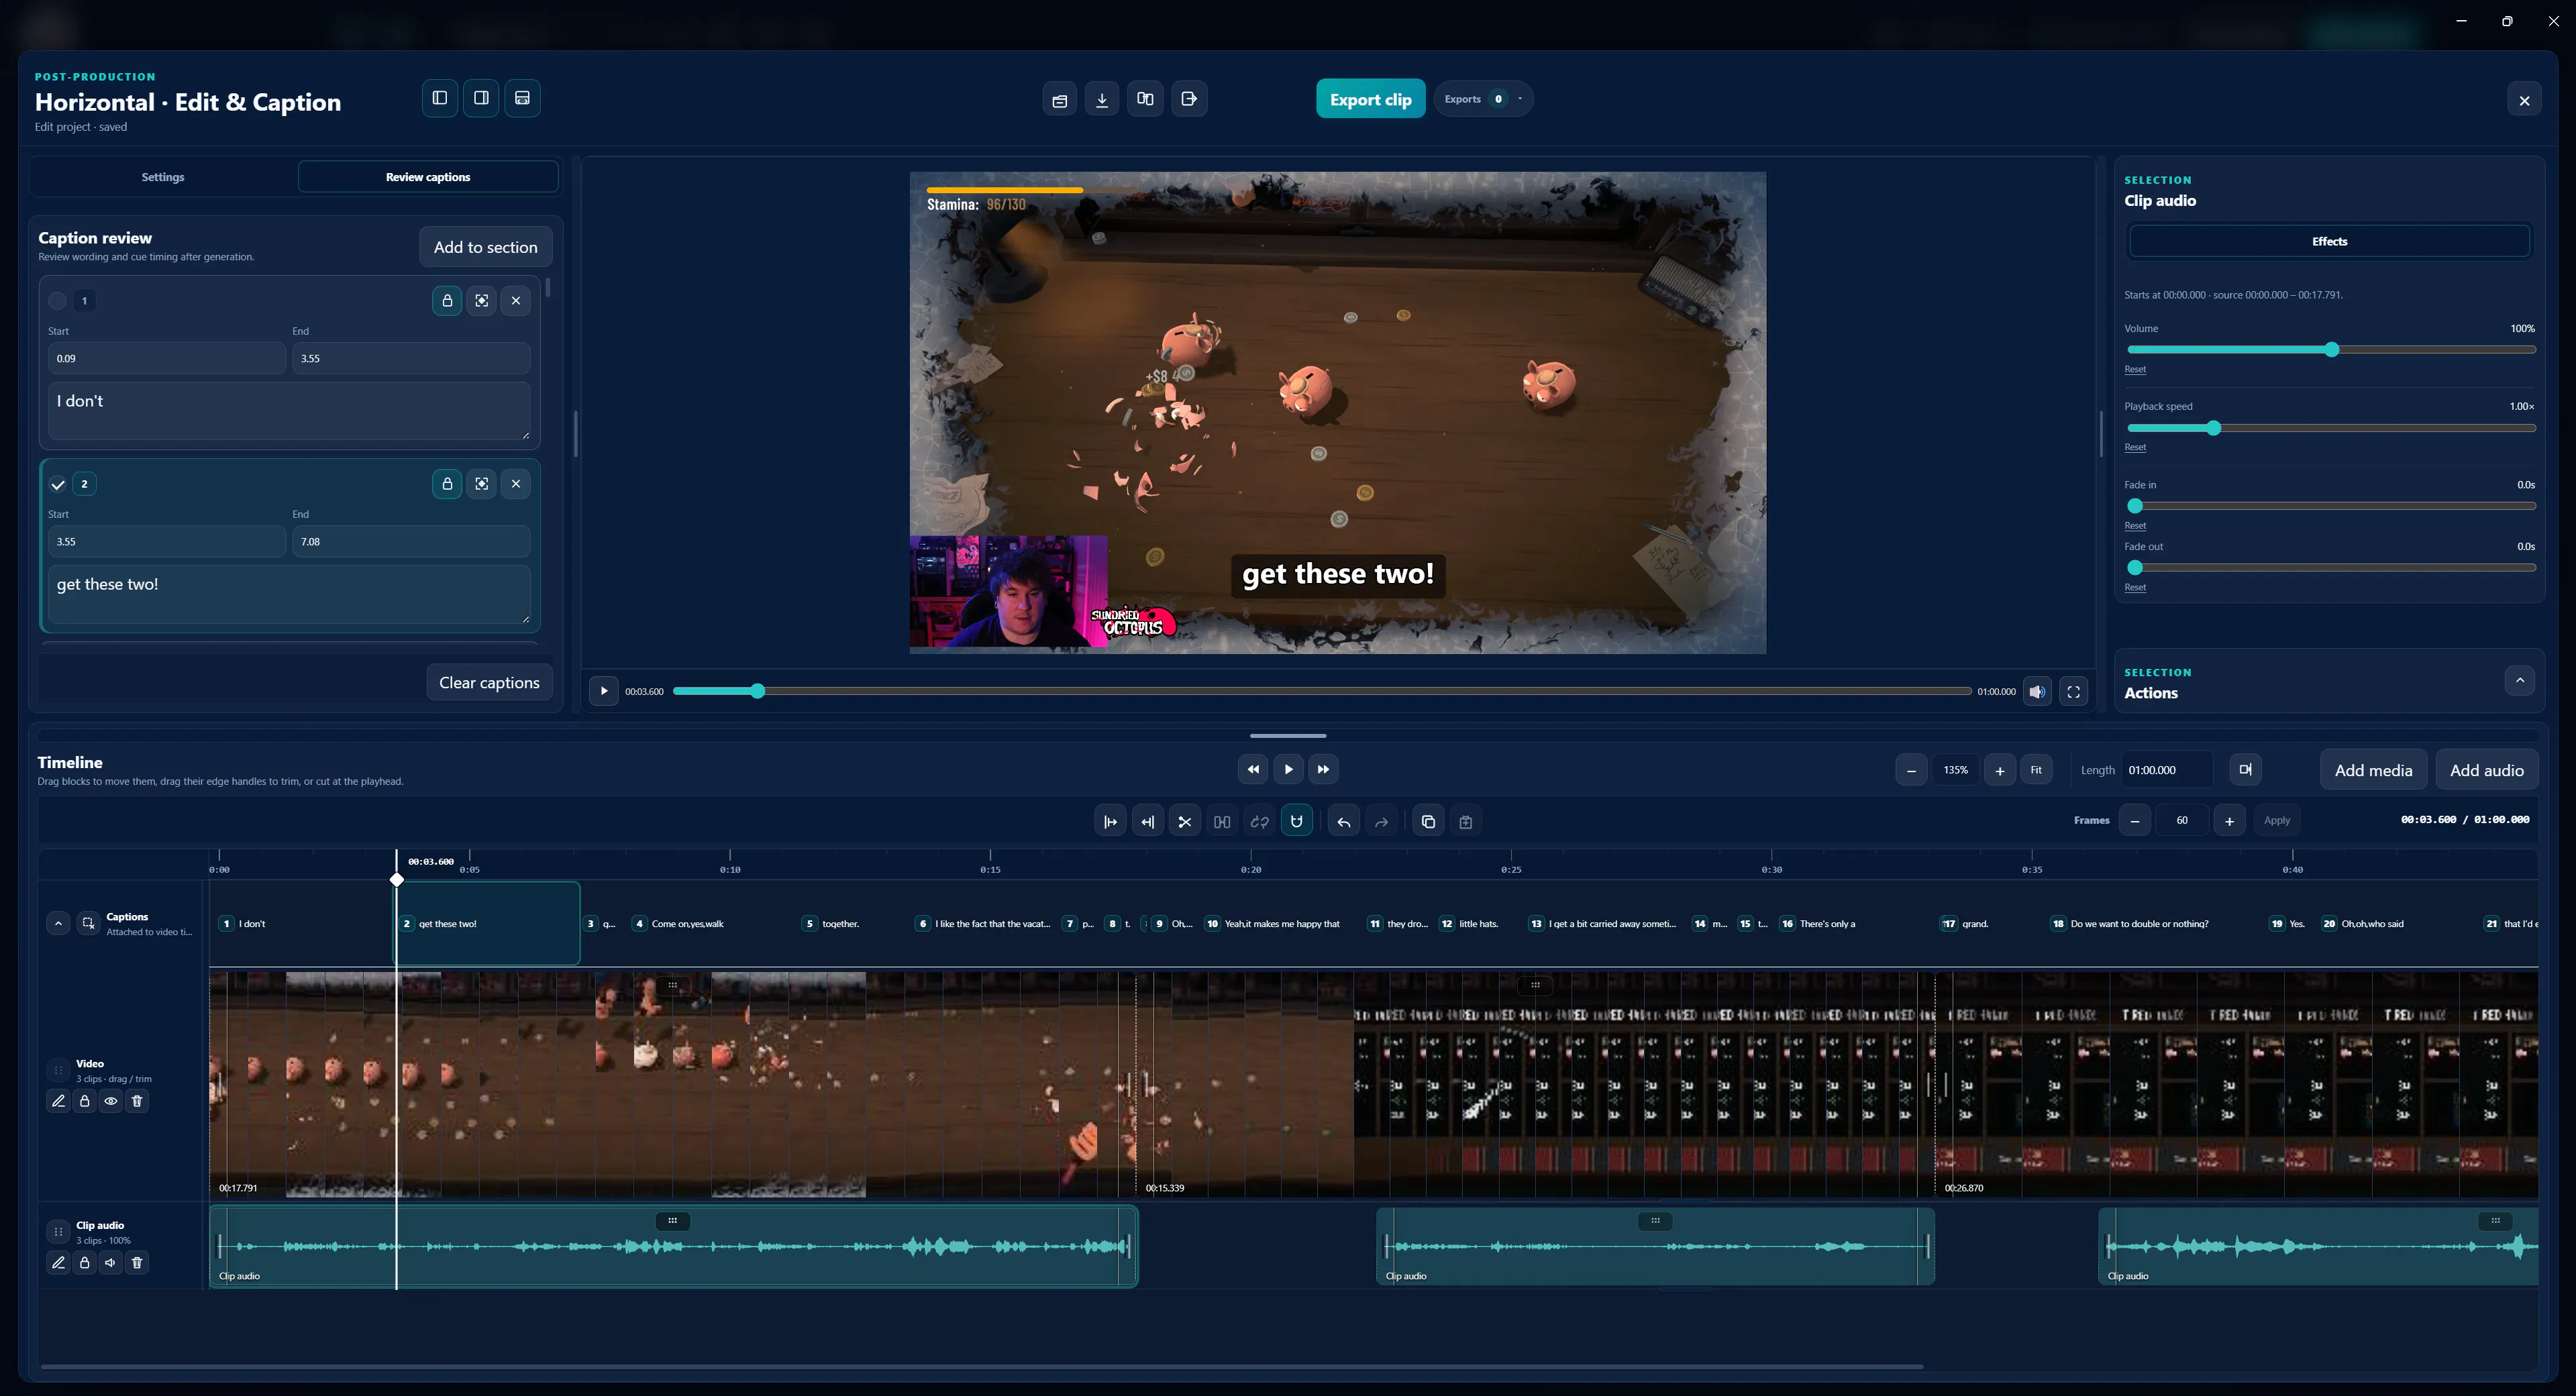
Task: Enter fullscreen preview mode
Action: pos(2073,691)
